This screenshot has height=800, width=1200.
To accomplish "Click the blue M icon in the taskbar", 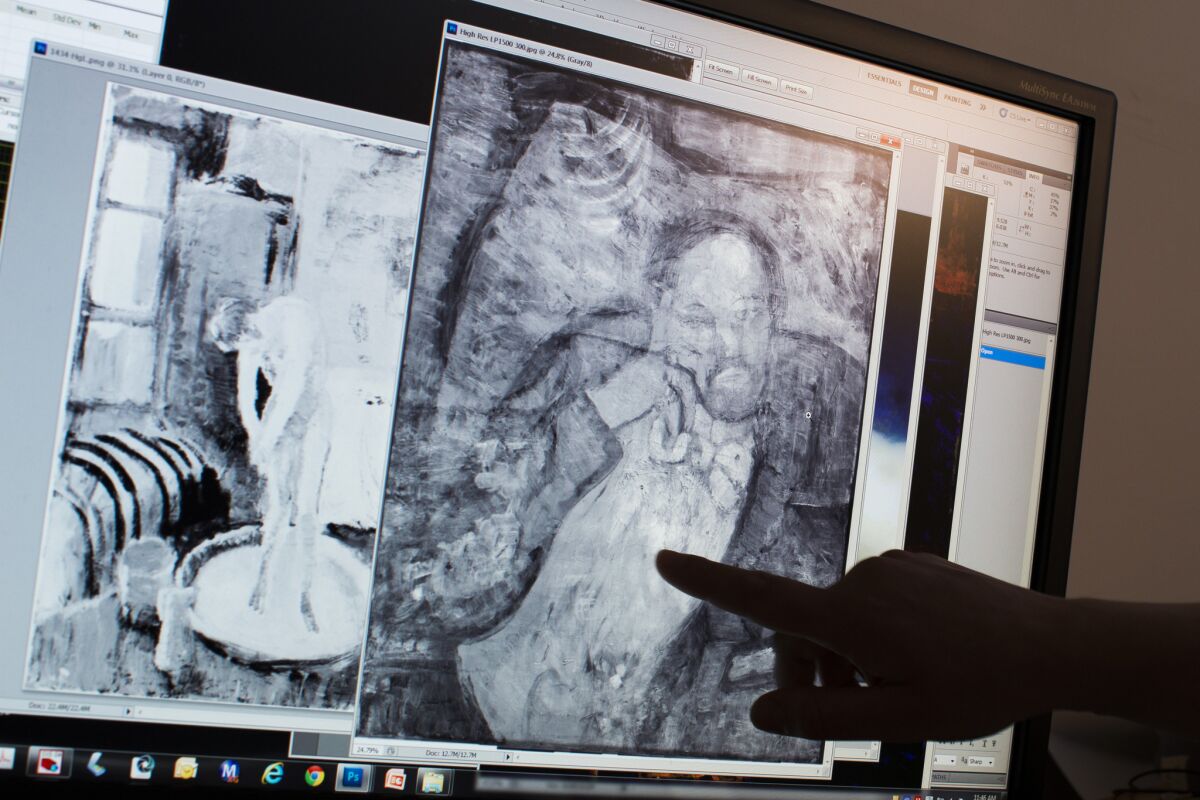I will pyautogui.click(x=229, y=771).
